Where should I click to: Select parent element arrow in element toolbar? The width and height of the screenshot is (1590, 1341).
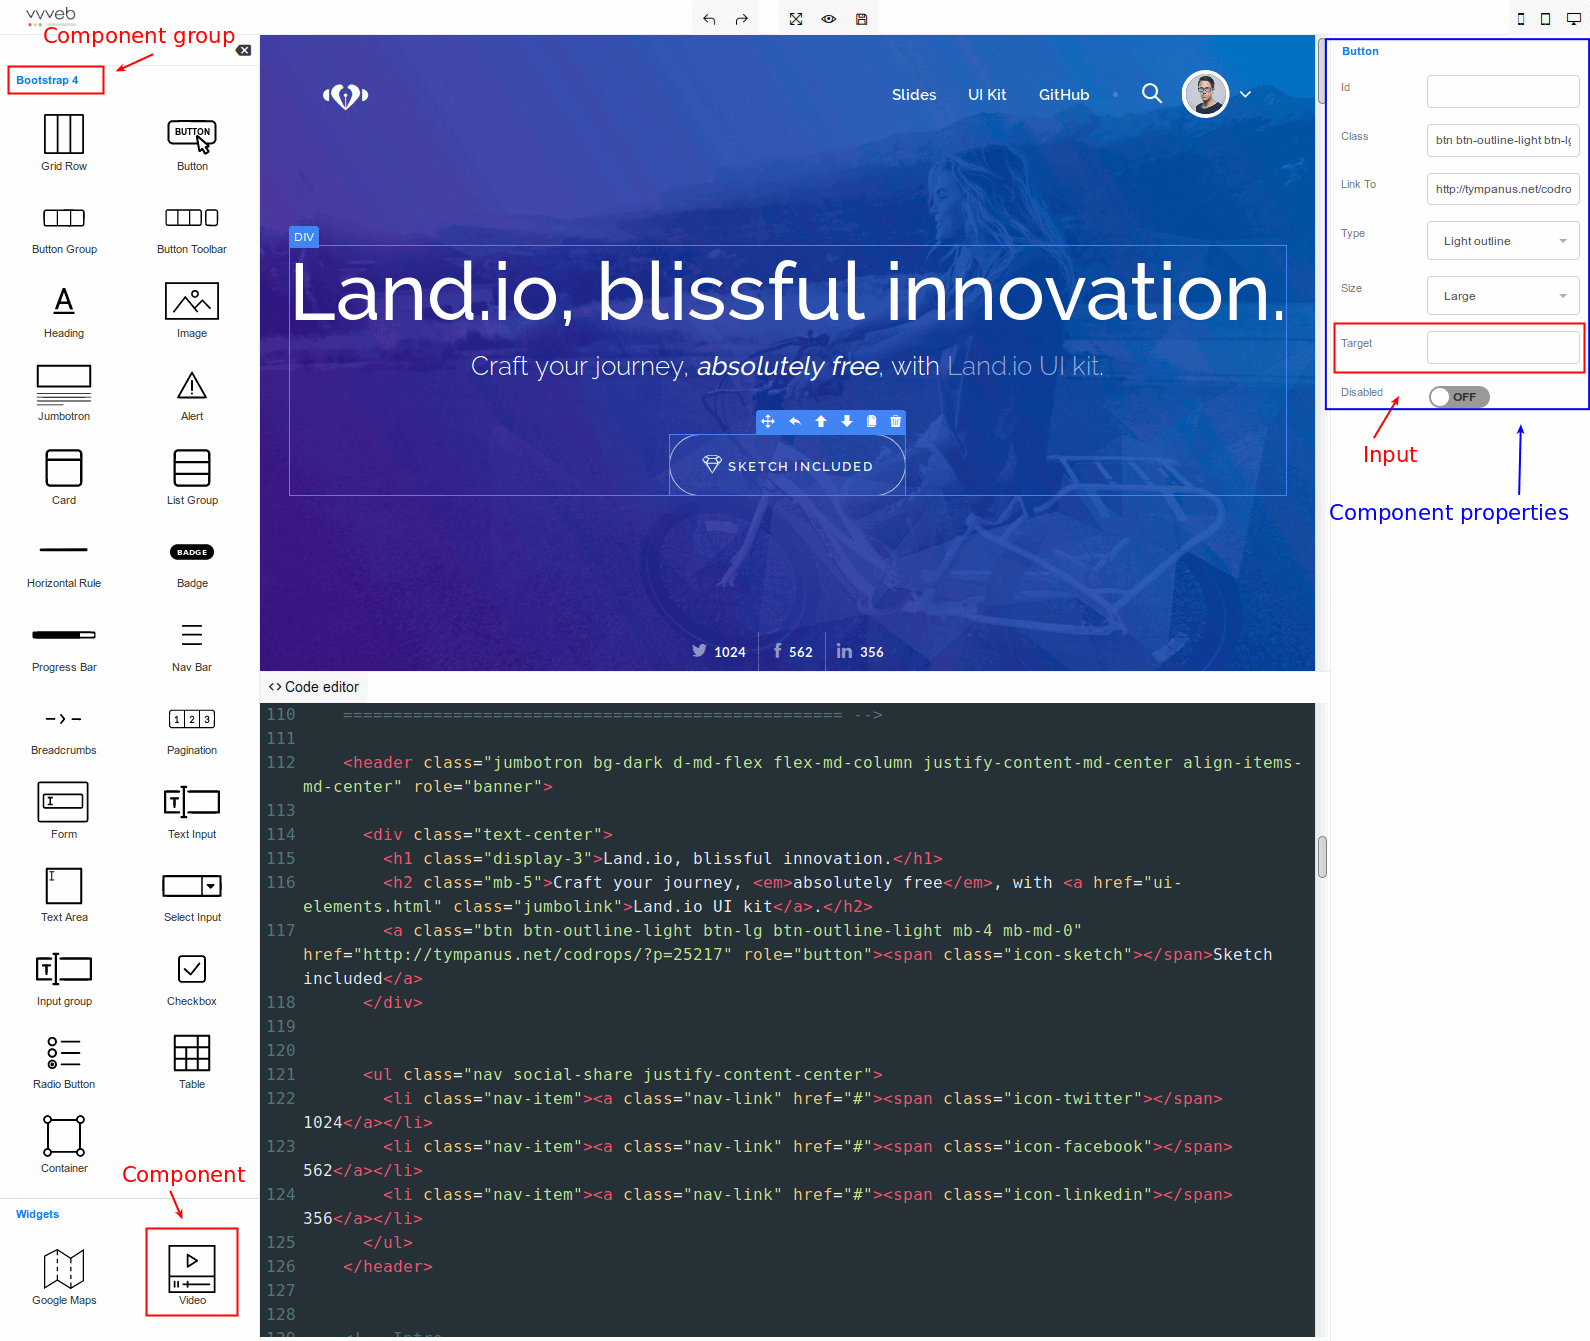795,421
